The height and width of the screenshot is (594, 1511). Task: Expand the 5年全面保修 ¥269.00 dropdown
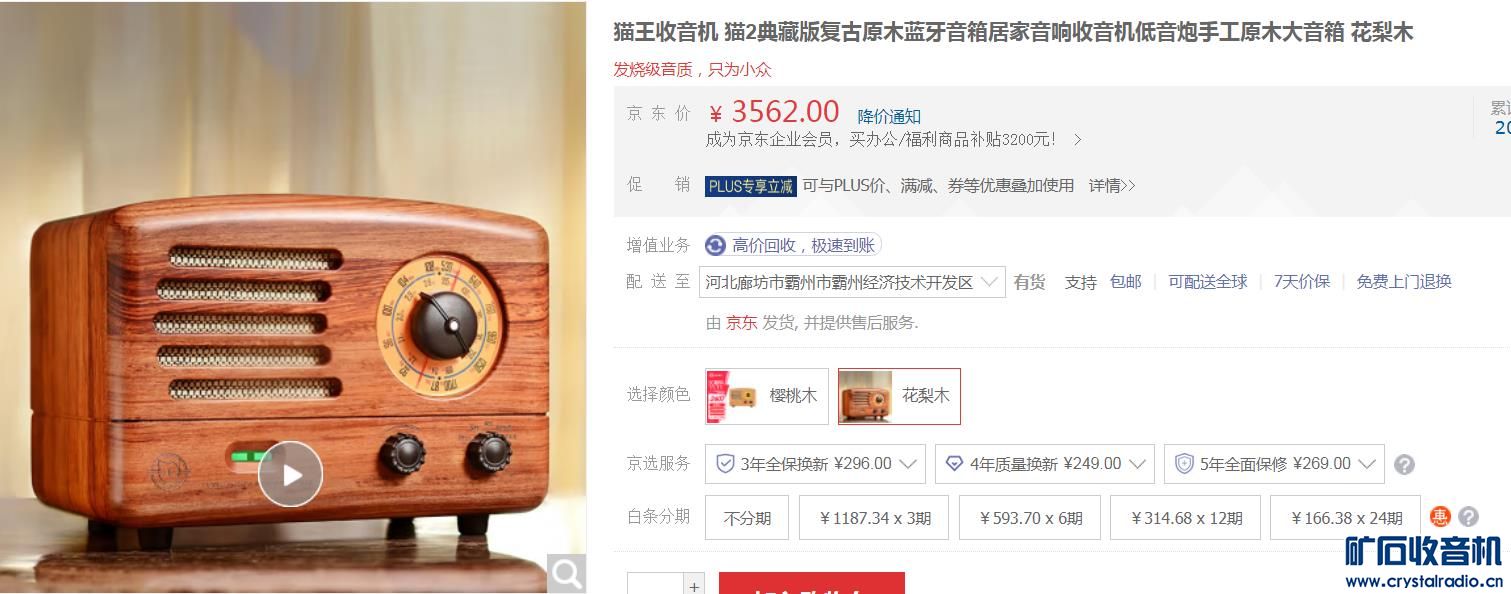(1274, 464)
